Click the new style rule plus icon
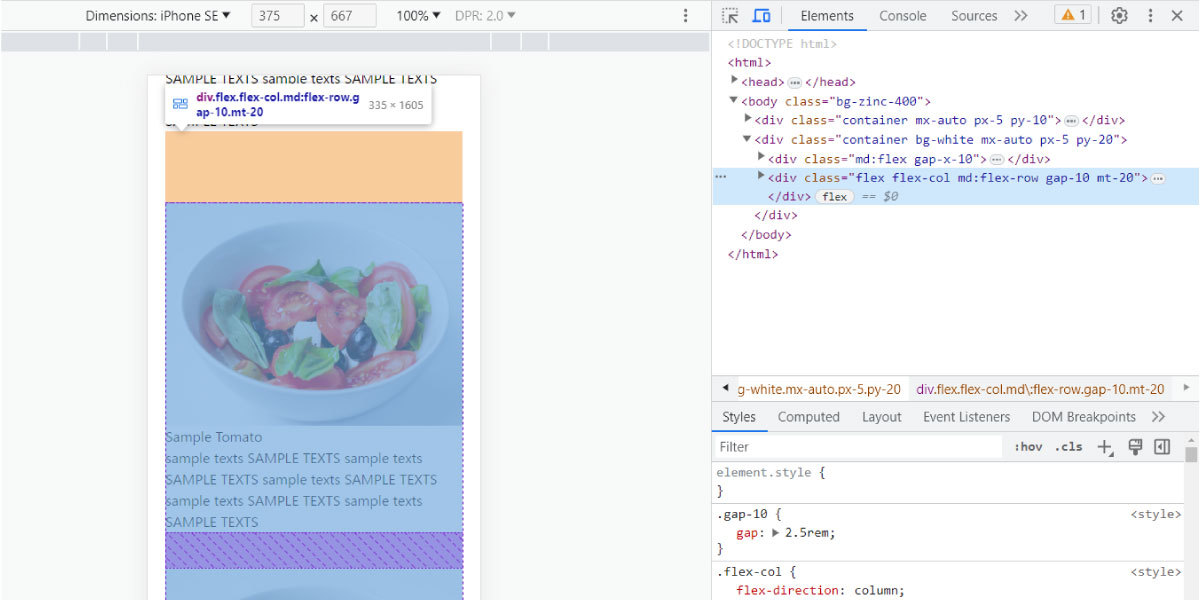 click(1105, 447)
